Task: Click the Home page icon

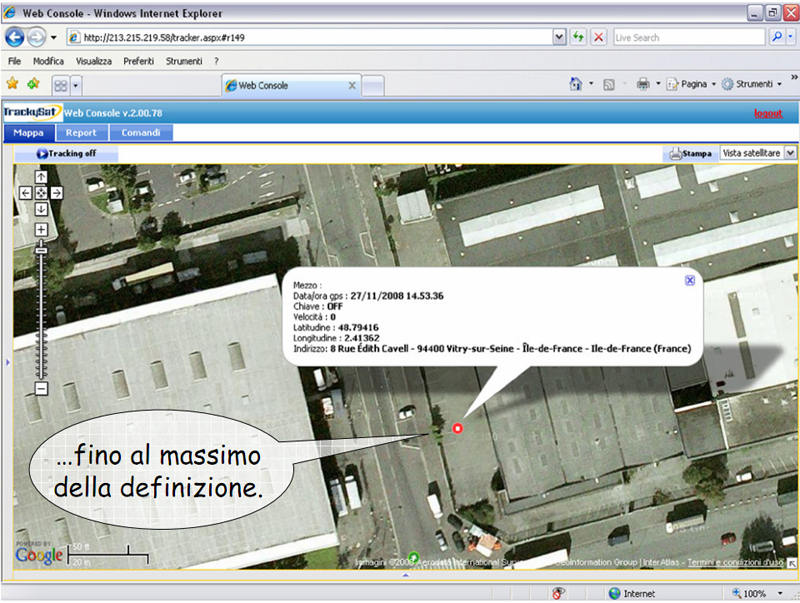Action: pyautogui.click(x=576, y=84)
